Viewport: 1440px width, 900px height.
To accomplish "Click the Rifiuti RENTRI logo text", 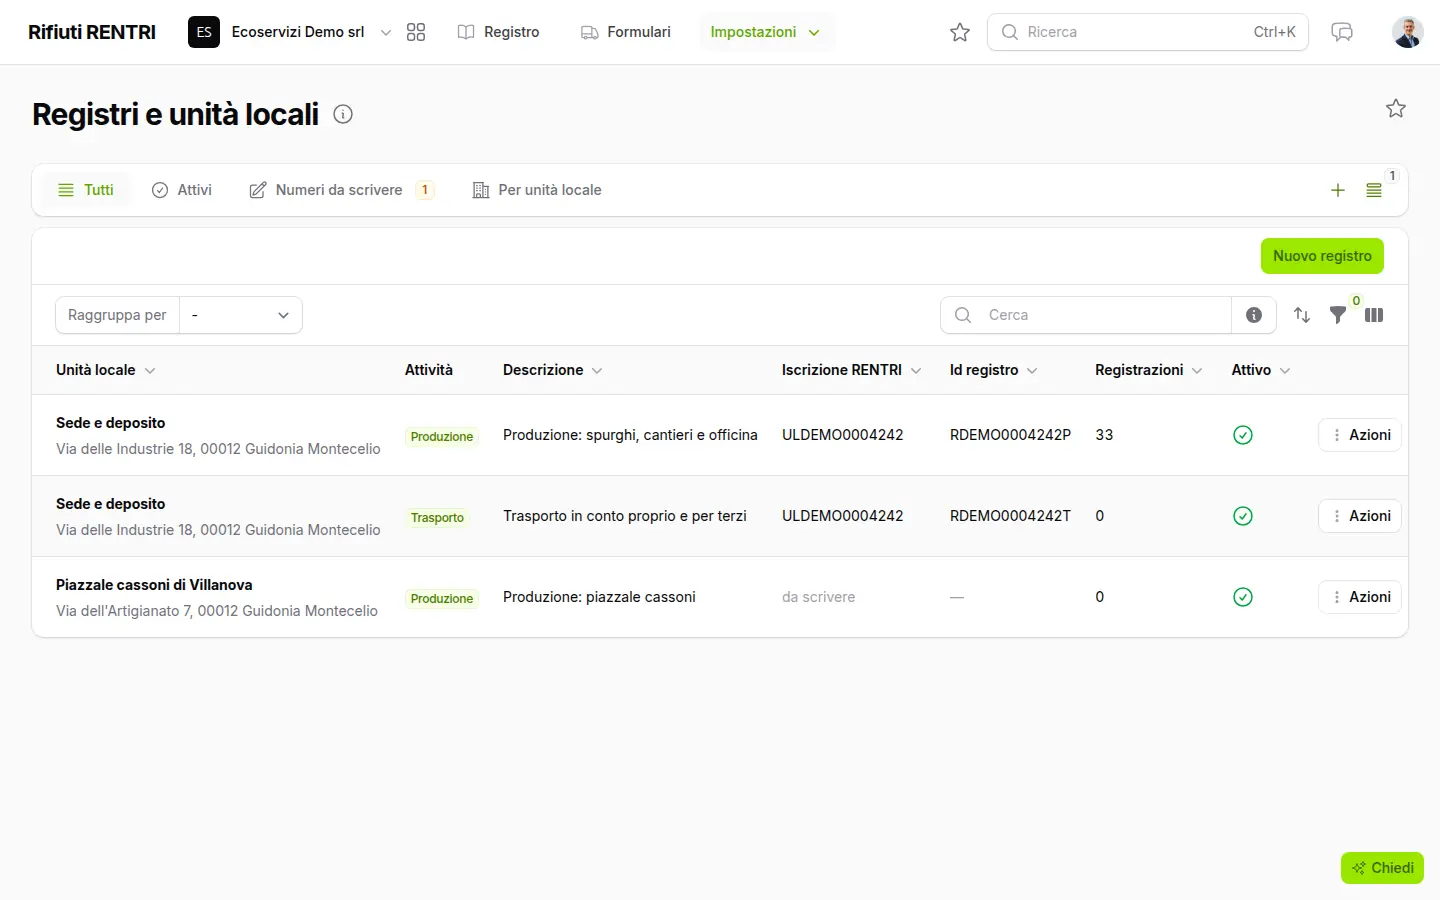I will coord(92,32).
